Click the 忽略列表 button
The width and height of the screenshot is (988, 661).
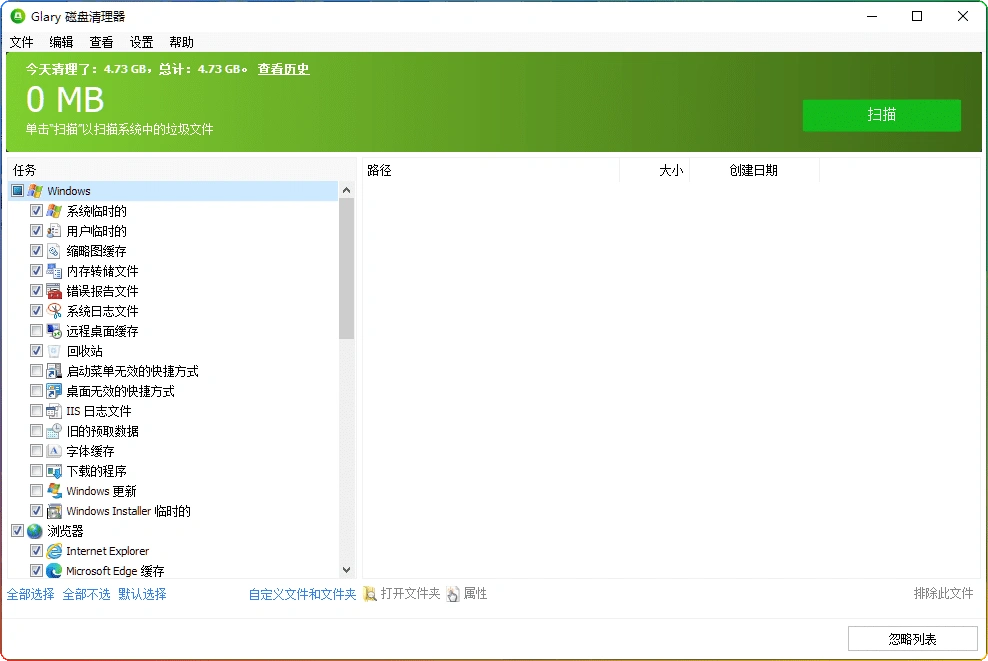pos(912,638)
